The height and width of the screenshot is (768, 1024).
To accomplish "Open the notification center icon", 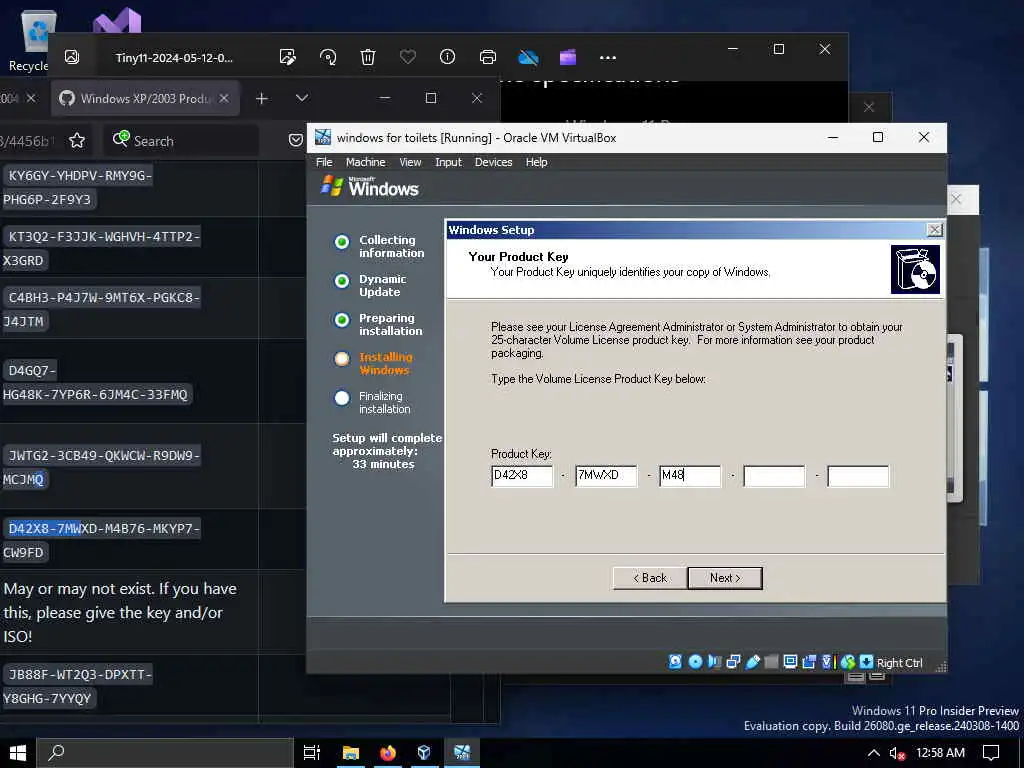I will click(x=991, y=753).
